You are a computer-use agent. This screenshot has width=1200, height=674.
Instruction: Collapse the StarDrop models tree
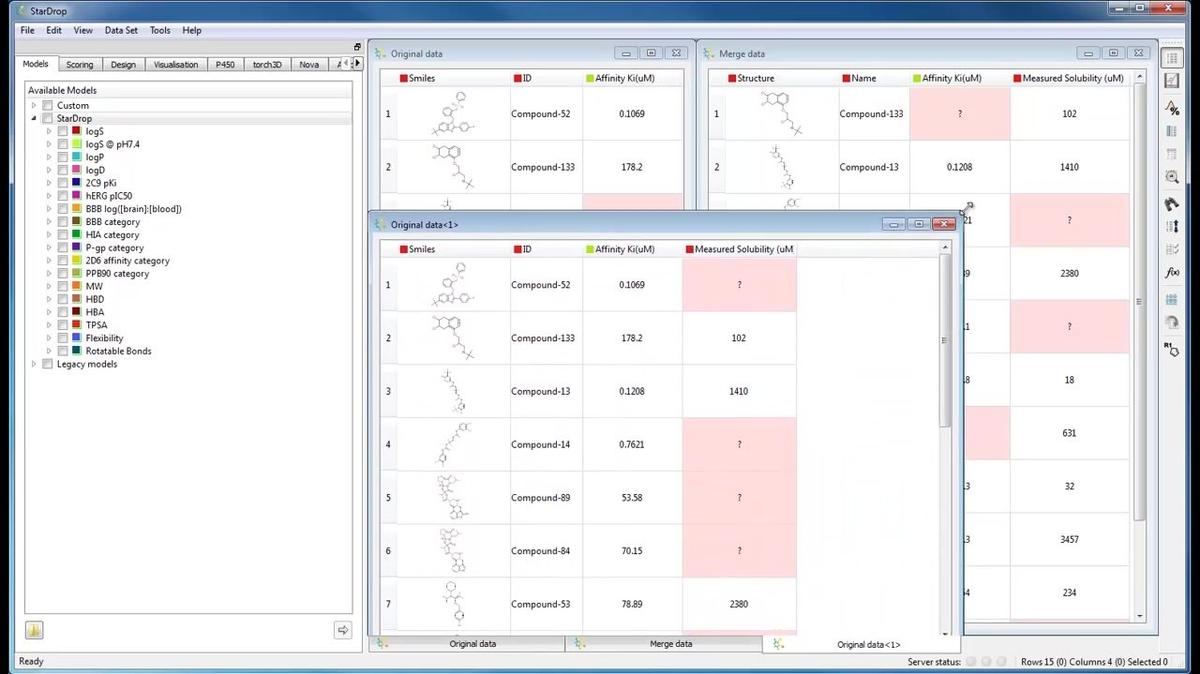click(34, 116)
